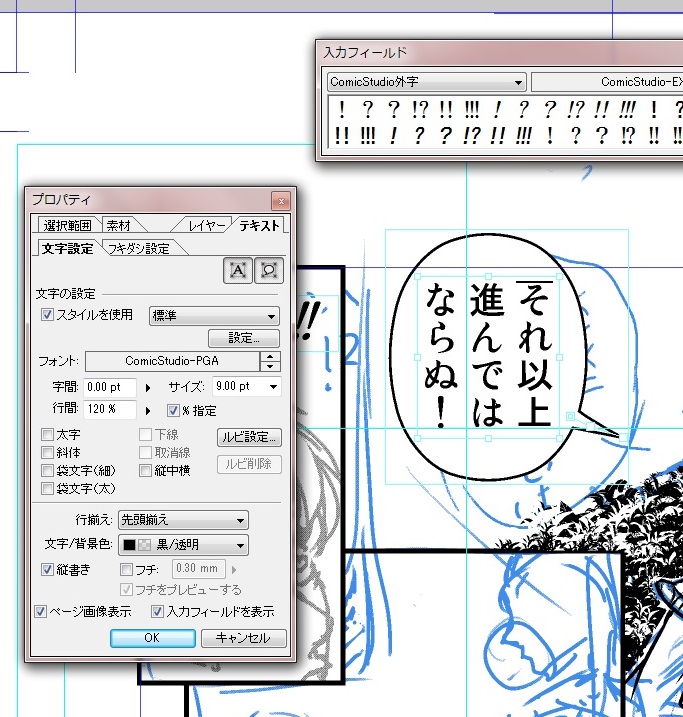Open the 文字設定 sub-tab
The height and width of the screenshot is (717, 683).
point(68,248)
